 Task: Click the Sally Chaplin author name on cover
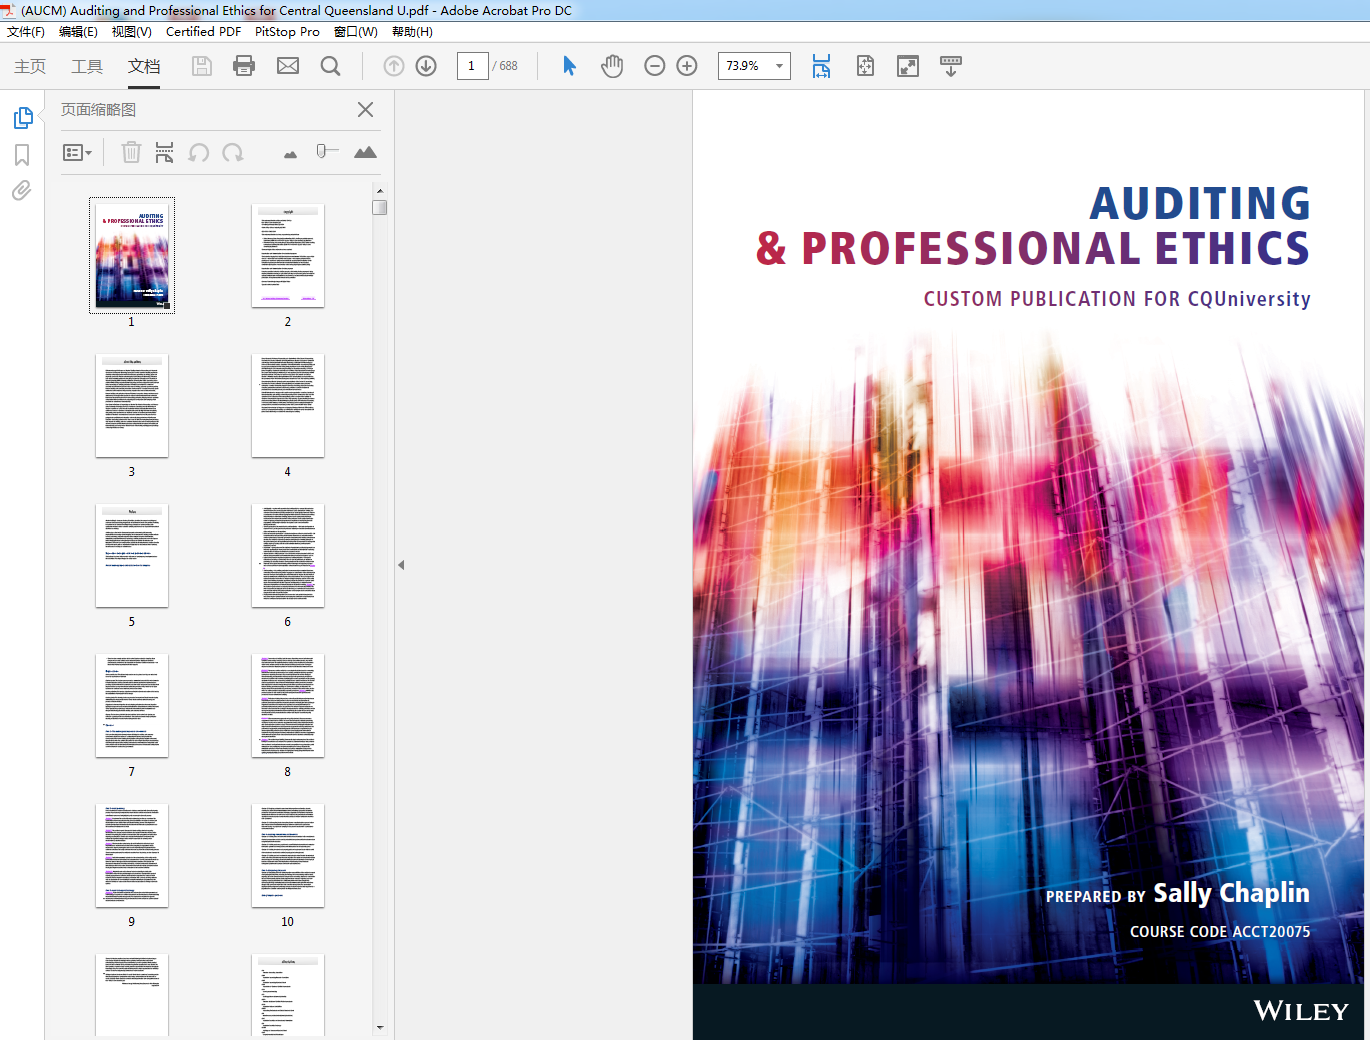(x=1231, y=893)
